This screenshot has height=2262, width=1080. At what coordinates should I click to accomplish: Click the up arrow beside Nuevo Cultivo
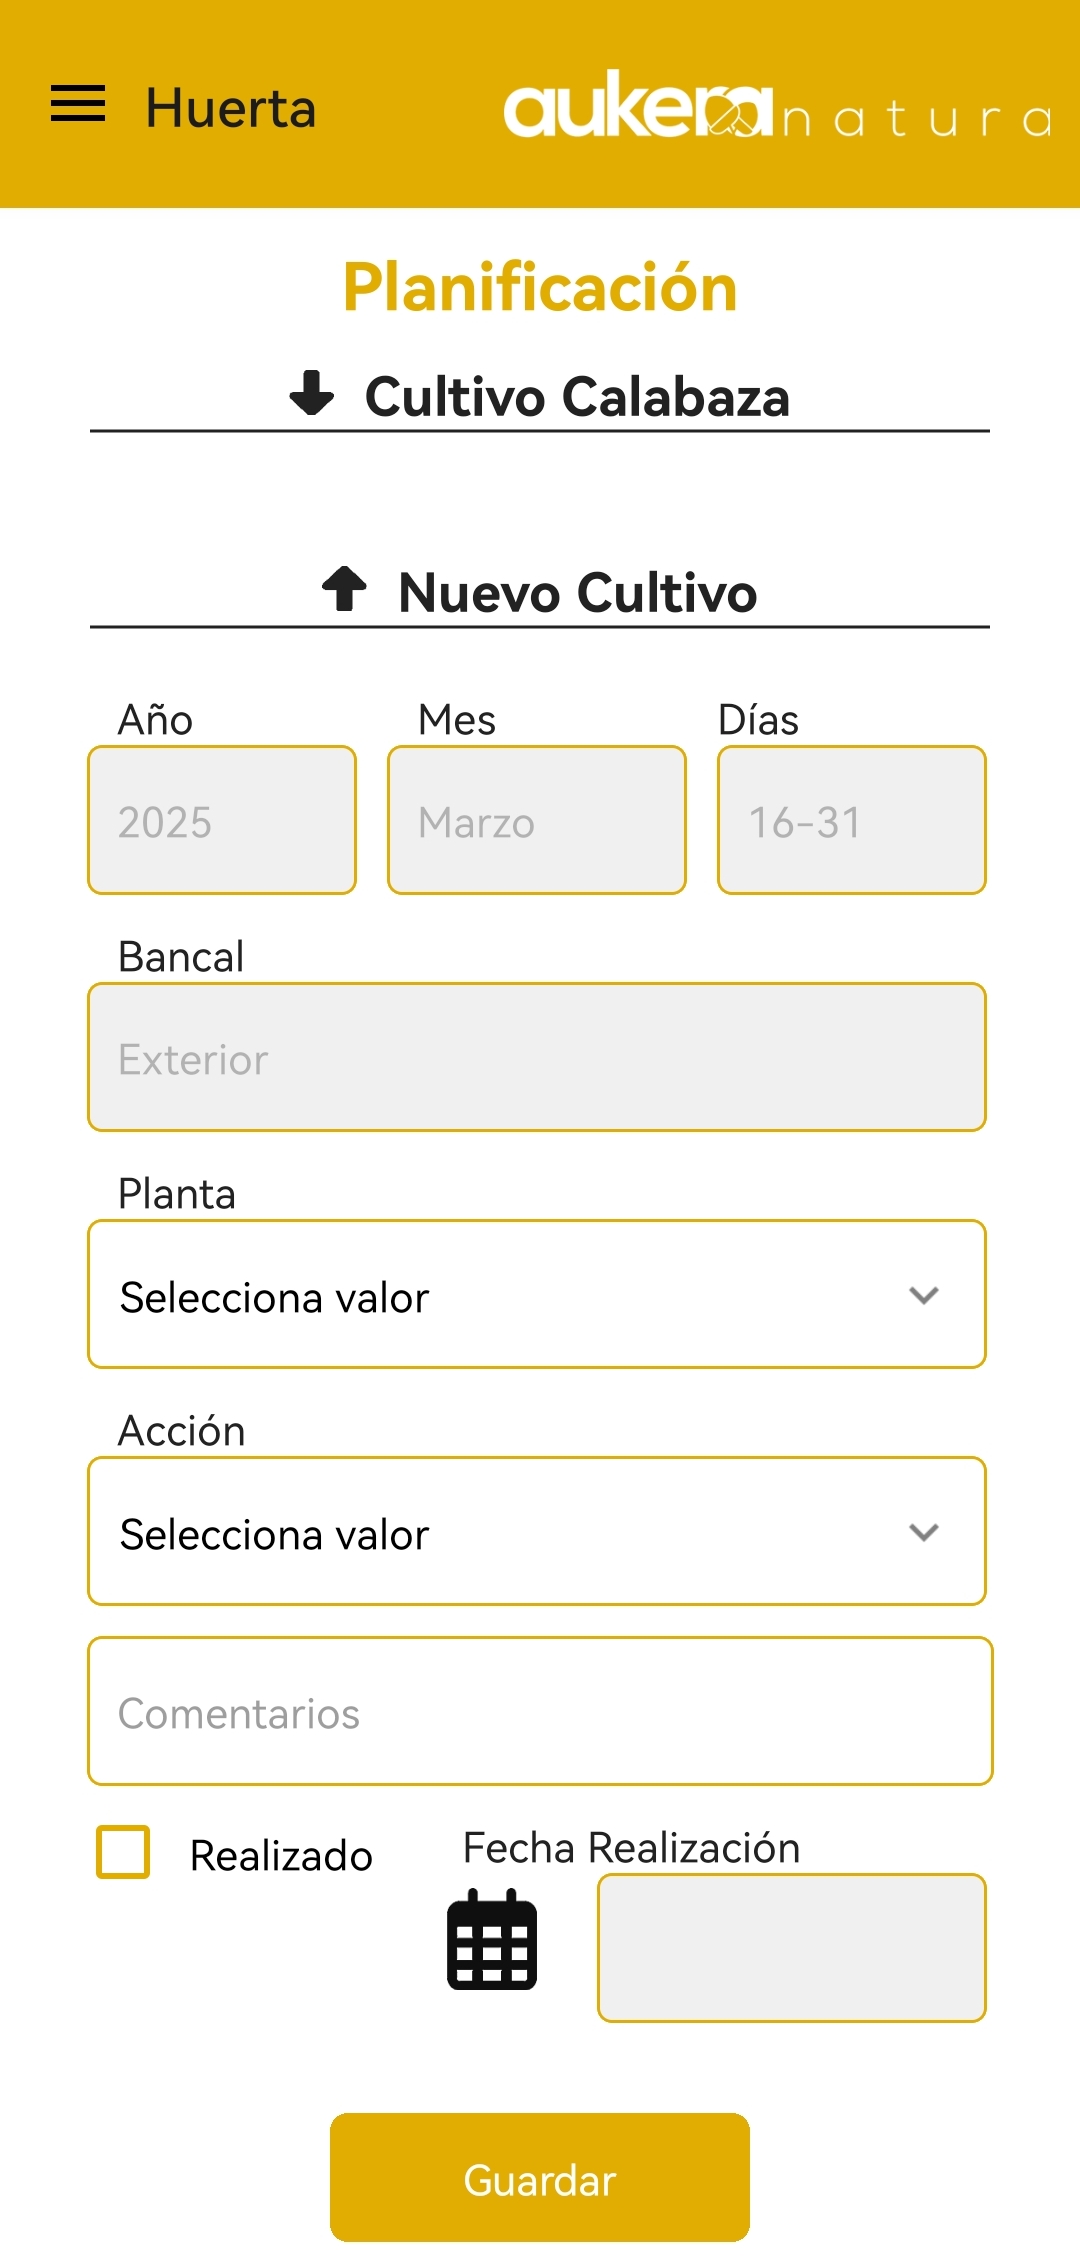344,589
